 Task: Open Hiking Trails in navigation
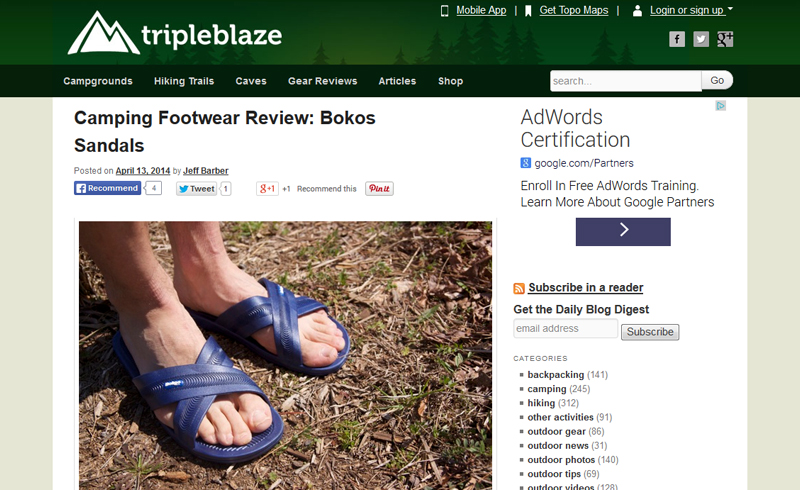[184, 81]
